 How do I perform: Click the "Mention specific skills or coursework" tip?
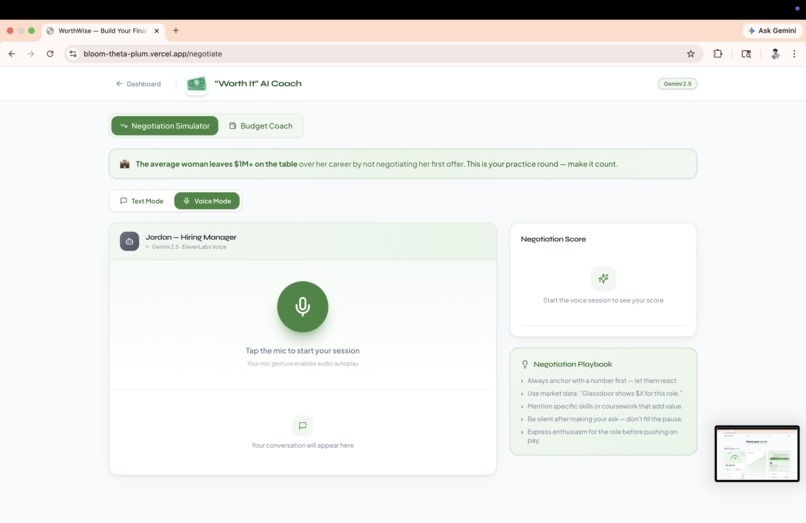click(604, 406)
